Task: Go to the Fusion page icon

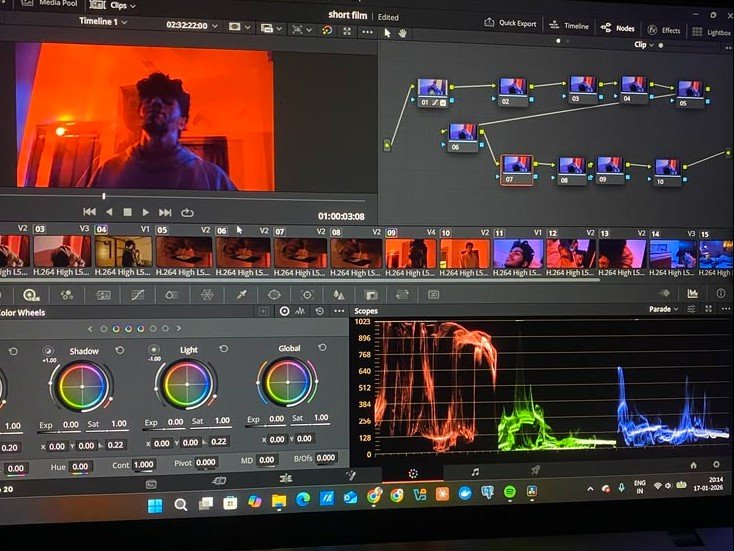Action: pyautogui.click(x=351, y=476)
